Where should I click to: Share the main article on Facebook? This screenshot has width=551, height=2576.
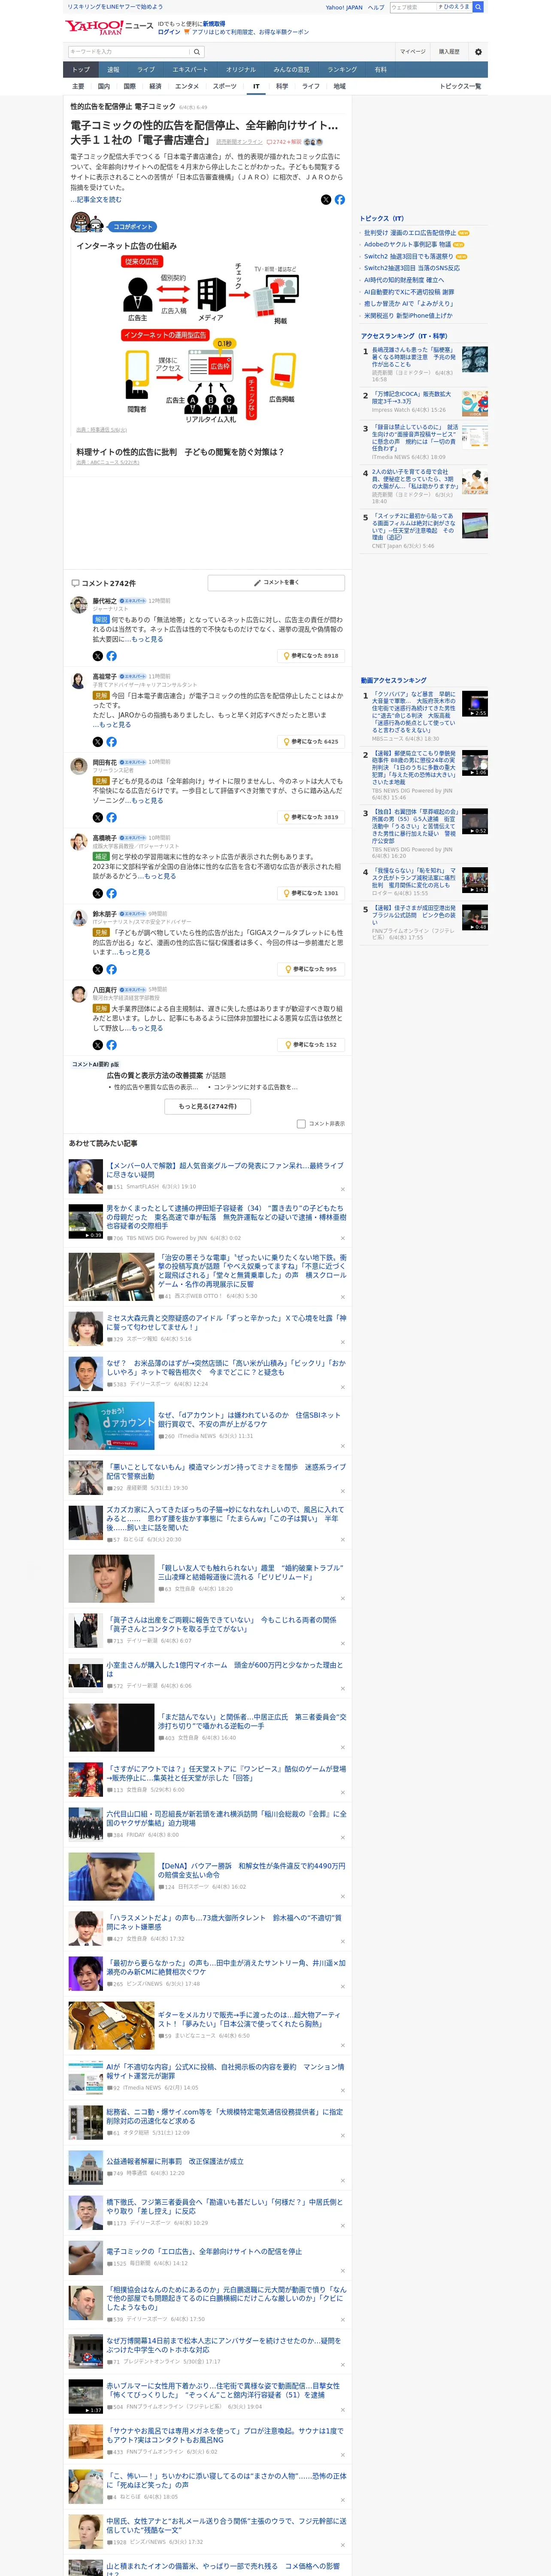pos(340,199)
